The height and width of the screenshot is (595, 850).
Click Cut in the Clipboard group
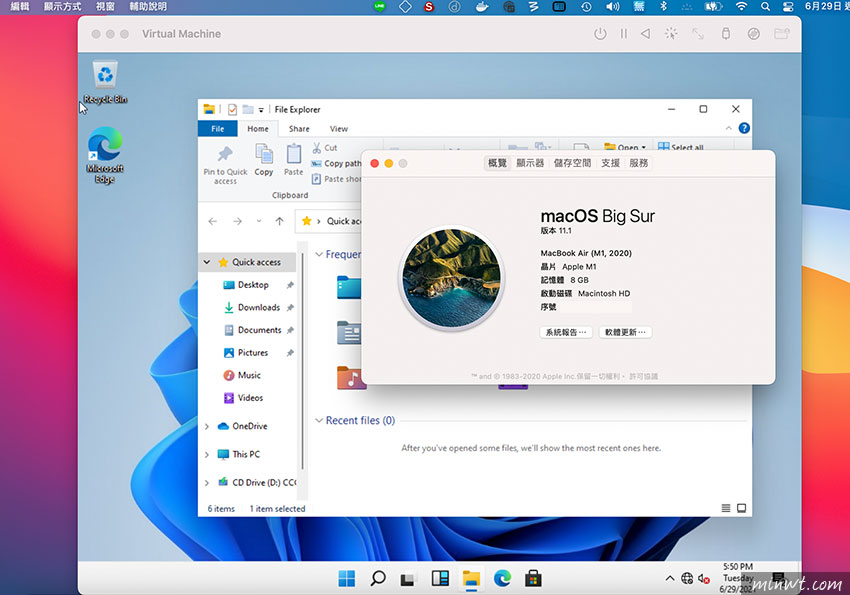(325, 148)
